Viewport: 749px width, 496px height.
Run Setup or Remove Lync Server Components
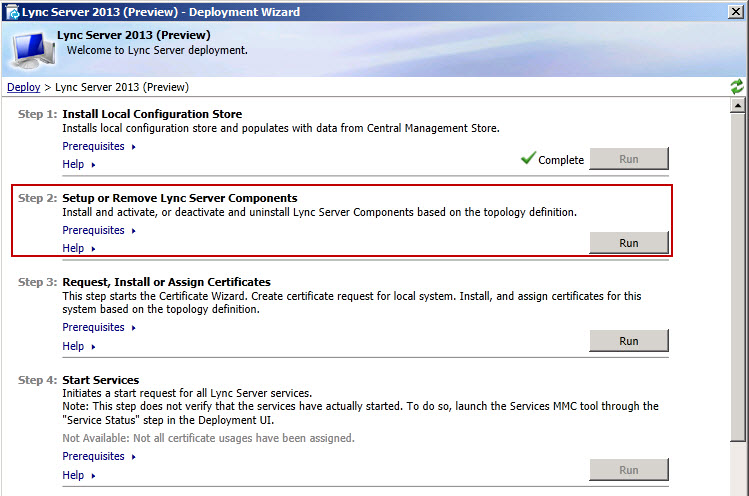(x=628, y=243)
